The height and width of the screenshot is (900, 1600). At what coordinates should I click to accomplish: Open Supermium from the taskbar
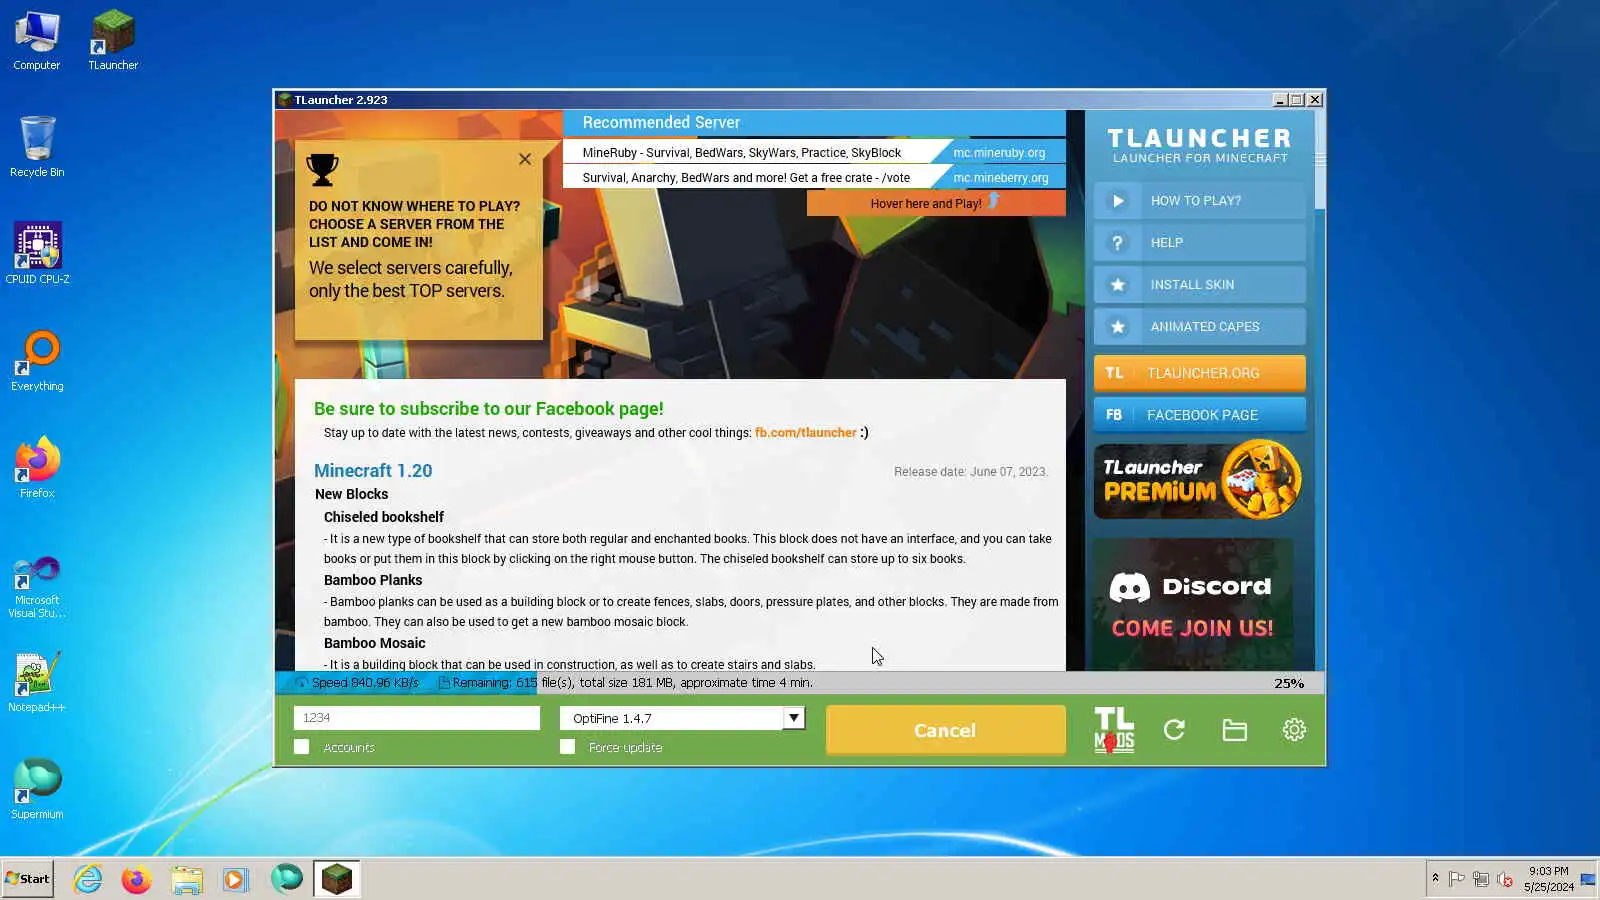[286, 879]
